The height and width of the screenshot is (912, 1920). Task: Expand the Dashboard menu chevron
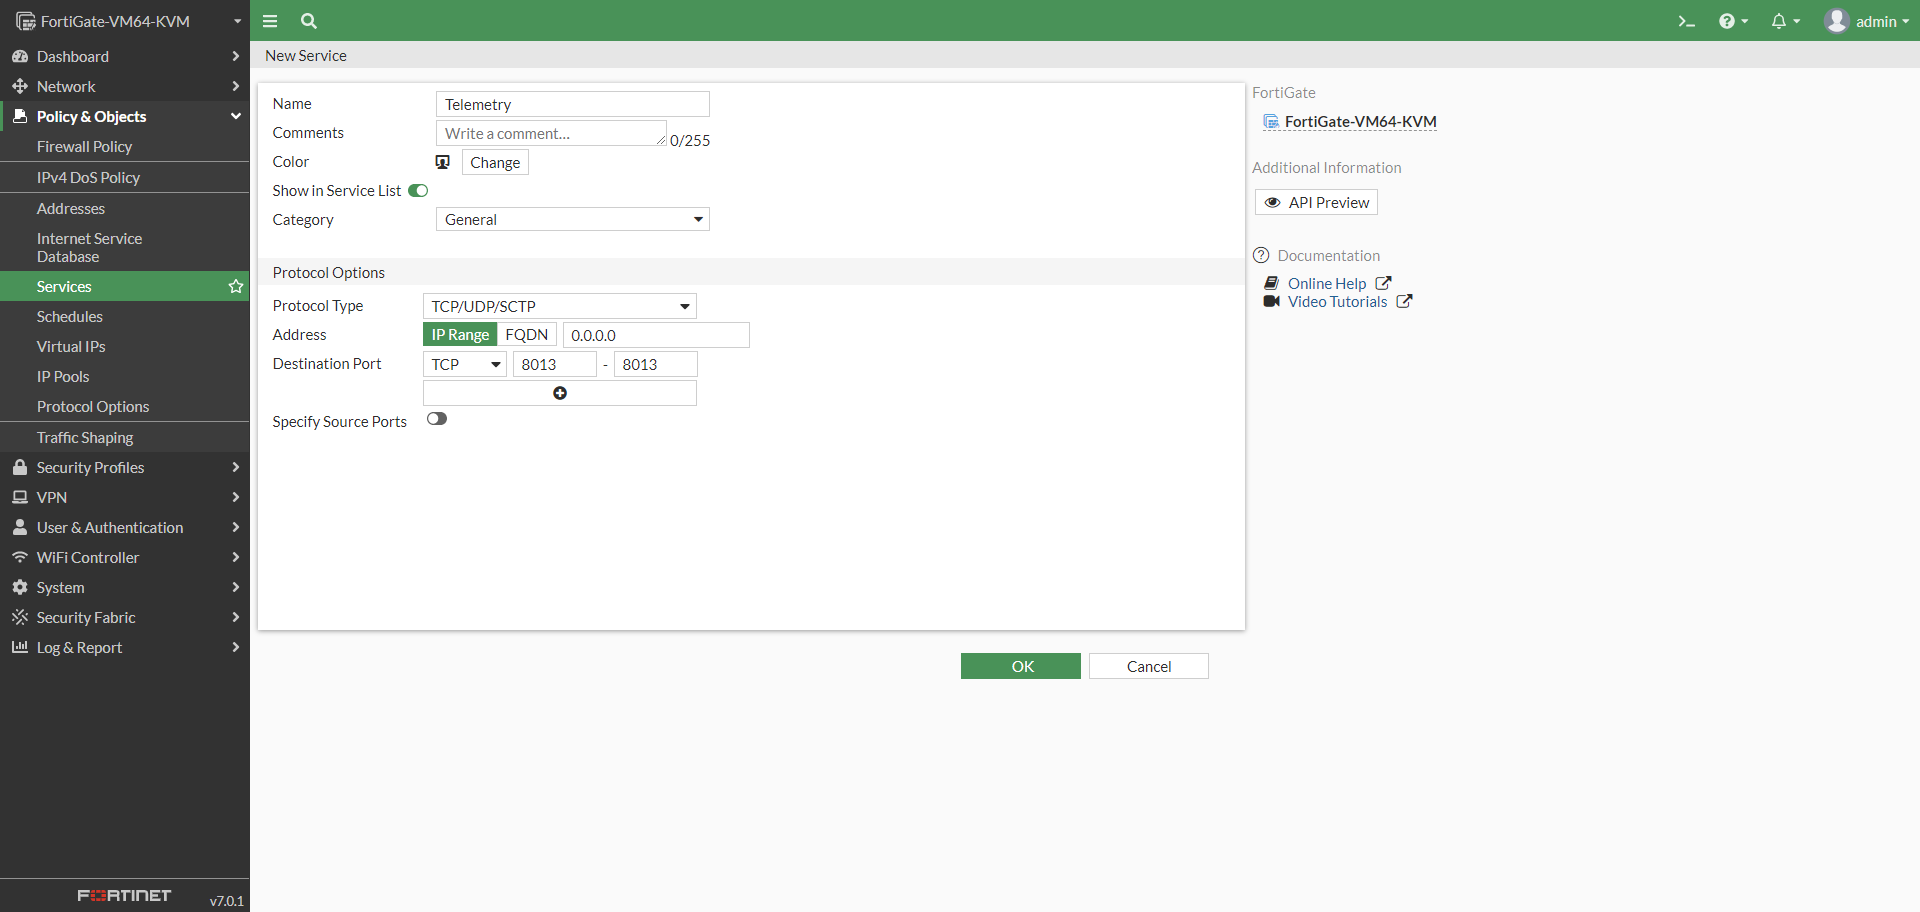[x=236, y=57]
